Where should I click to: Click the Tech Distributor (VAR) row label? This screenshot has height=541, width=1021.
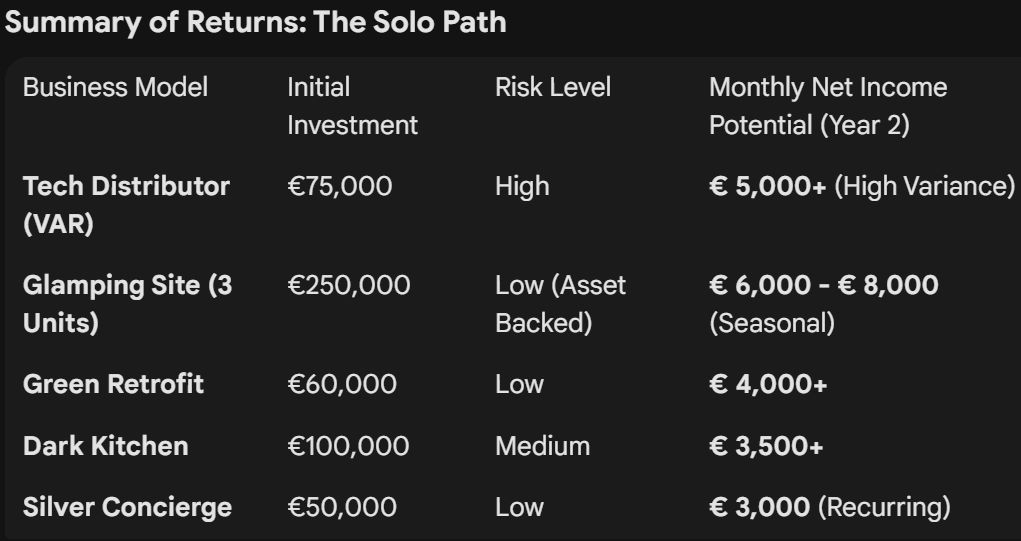pyautogui.click(x=126, y=205)
